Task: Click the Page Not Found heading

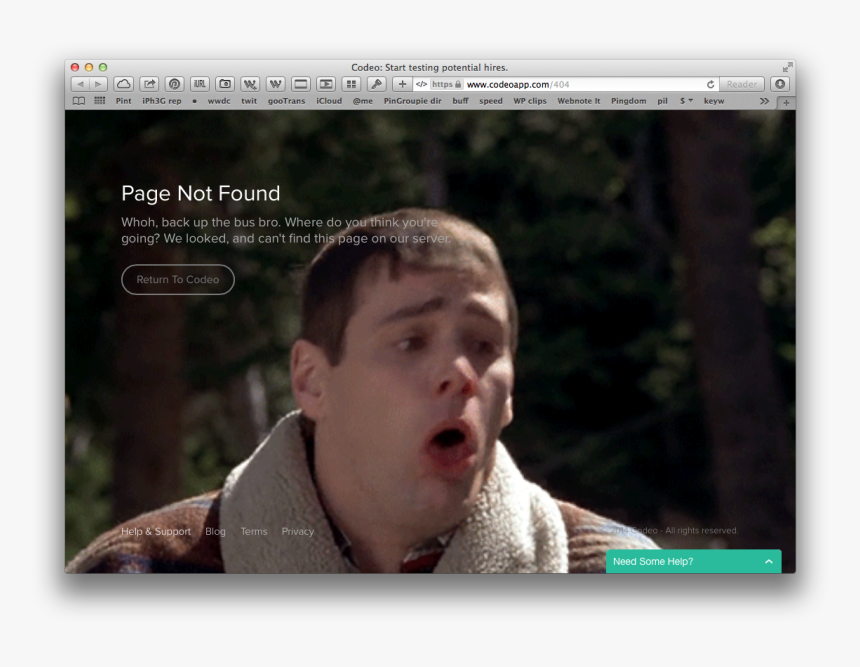Action: coord(201,193)
